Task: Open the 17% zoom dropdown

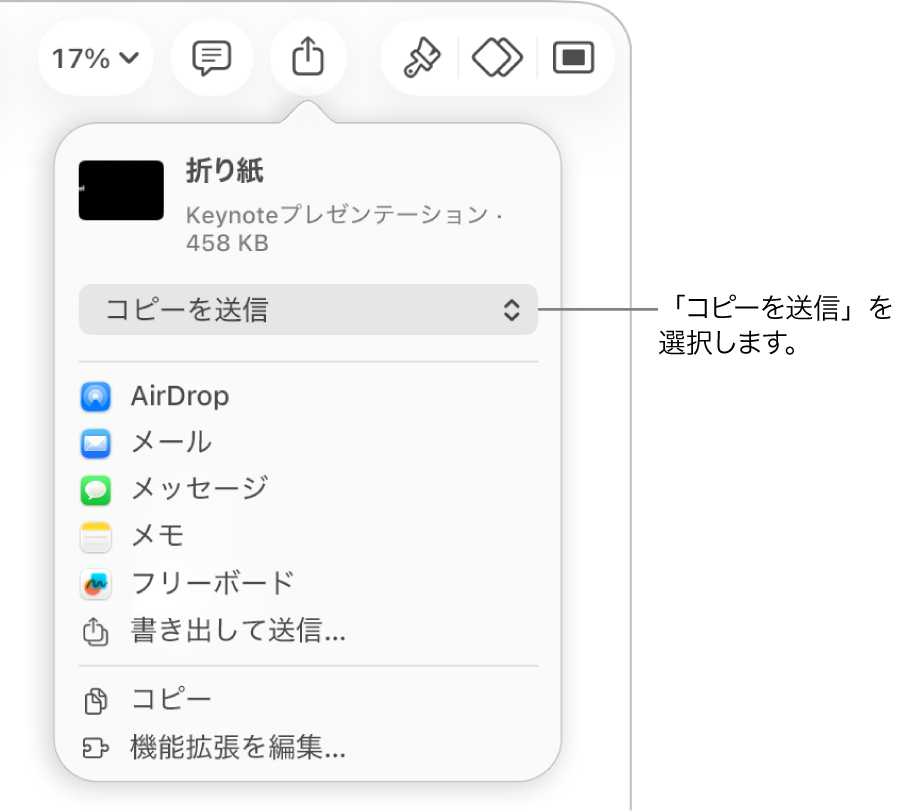Action: click(x=95, y=57)
